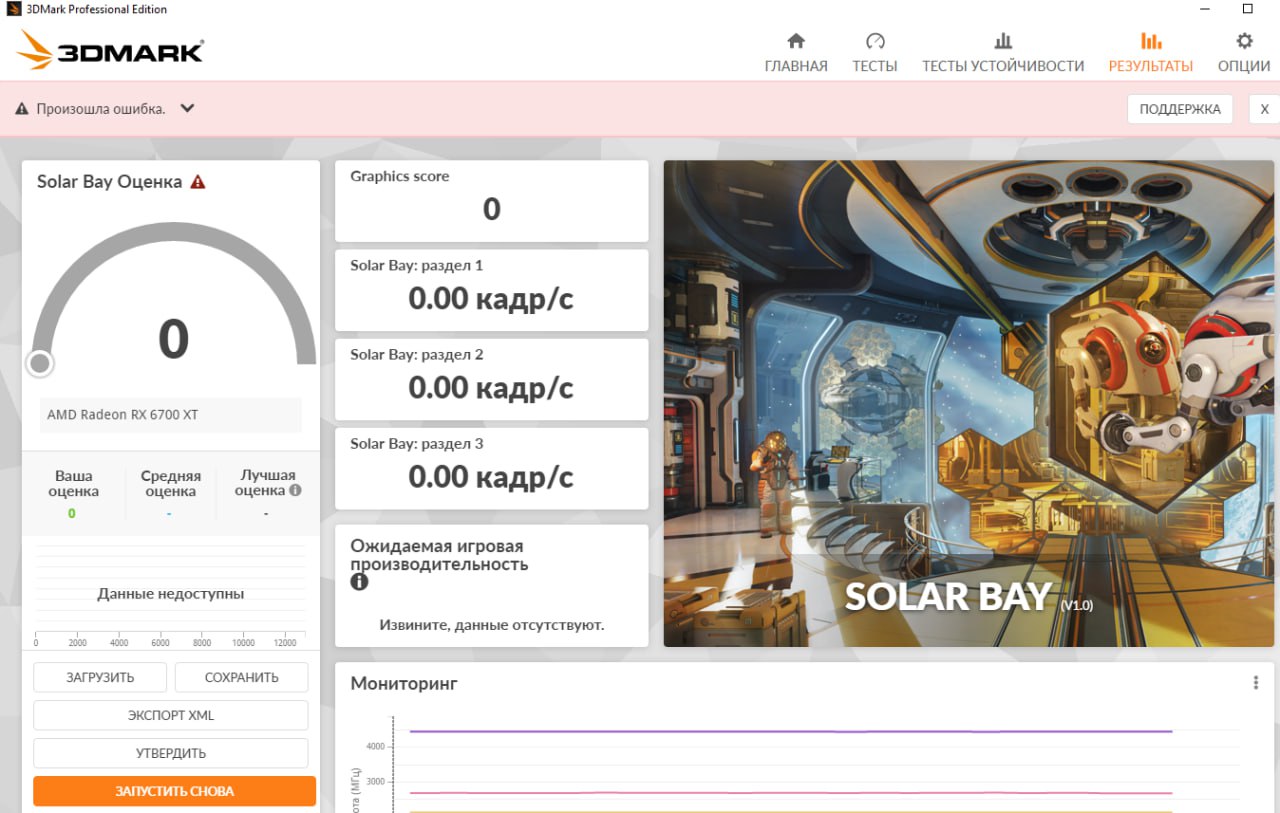Click the ЗАГРУЗИТЬ button
Image resolution: width=1280 pixels, height=813 pixels.
pyautogui.click(x=100, y=677)
